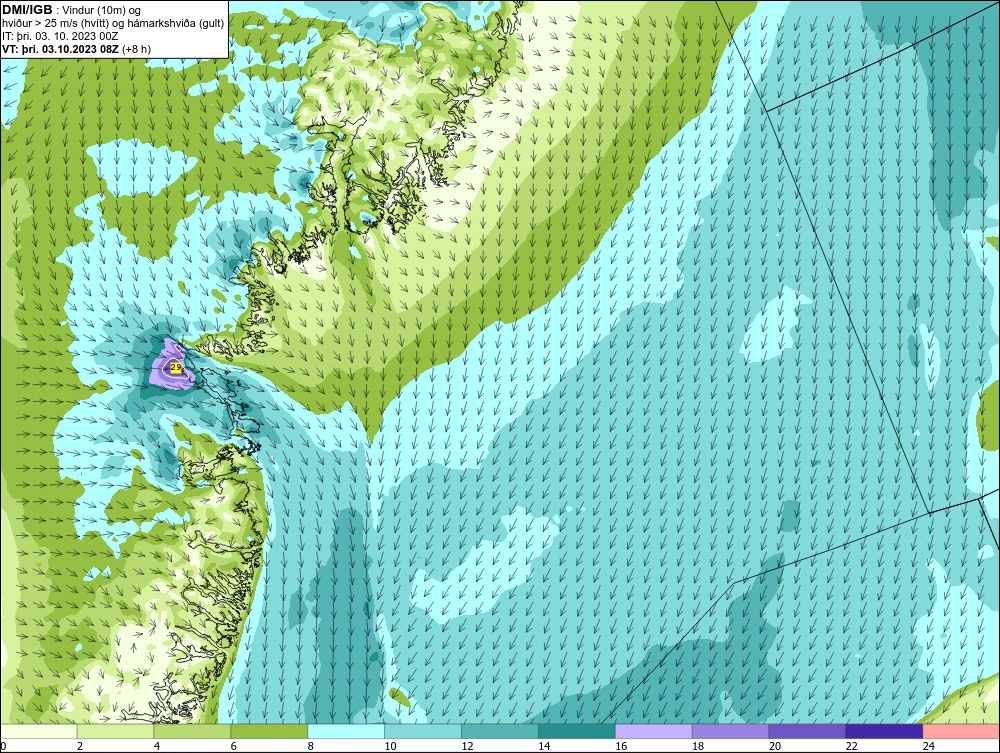This screenshot has height=753, width=1000.
Task: Click the 'Vindur (10m) og' header text
Action: point(103,11)
